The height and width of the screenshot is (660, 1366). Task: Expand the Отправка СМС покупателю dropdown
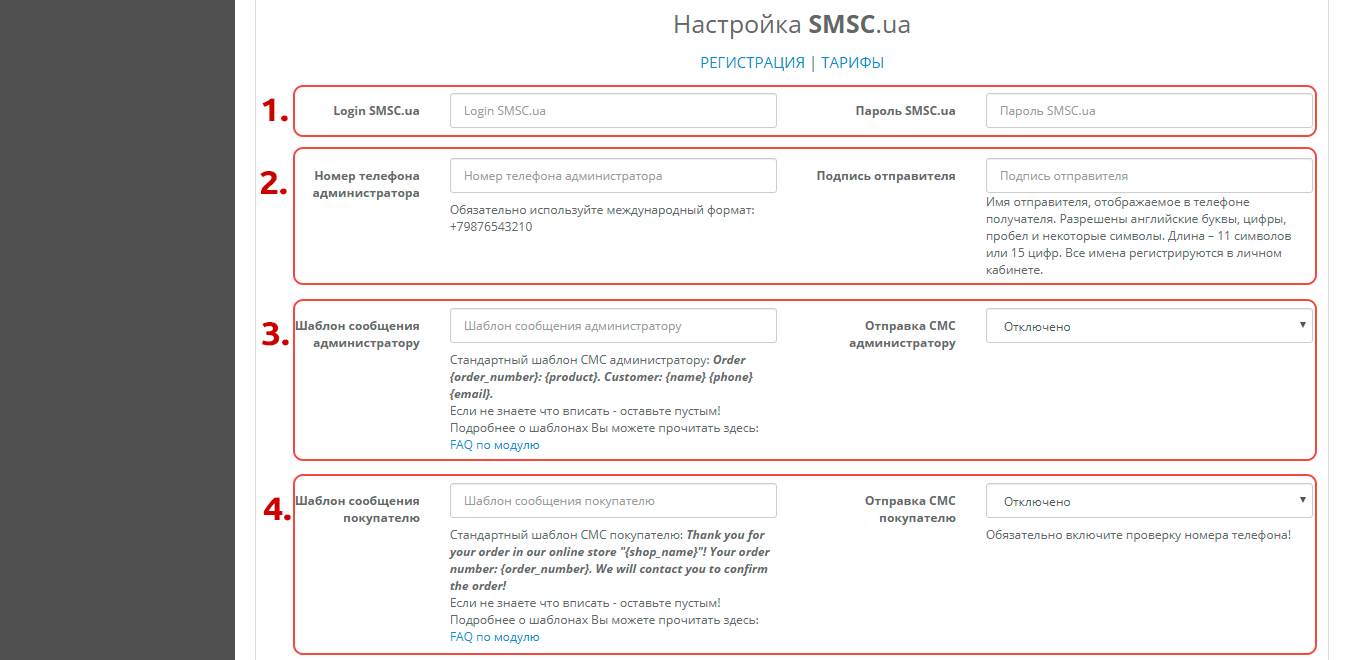[1148, 501]
